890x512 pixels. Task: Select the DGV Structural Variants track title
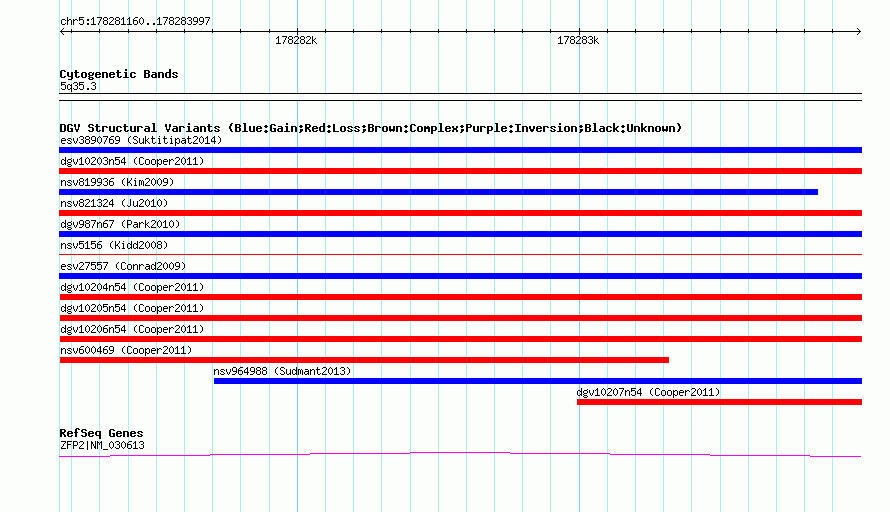tap(371, 128)
